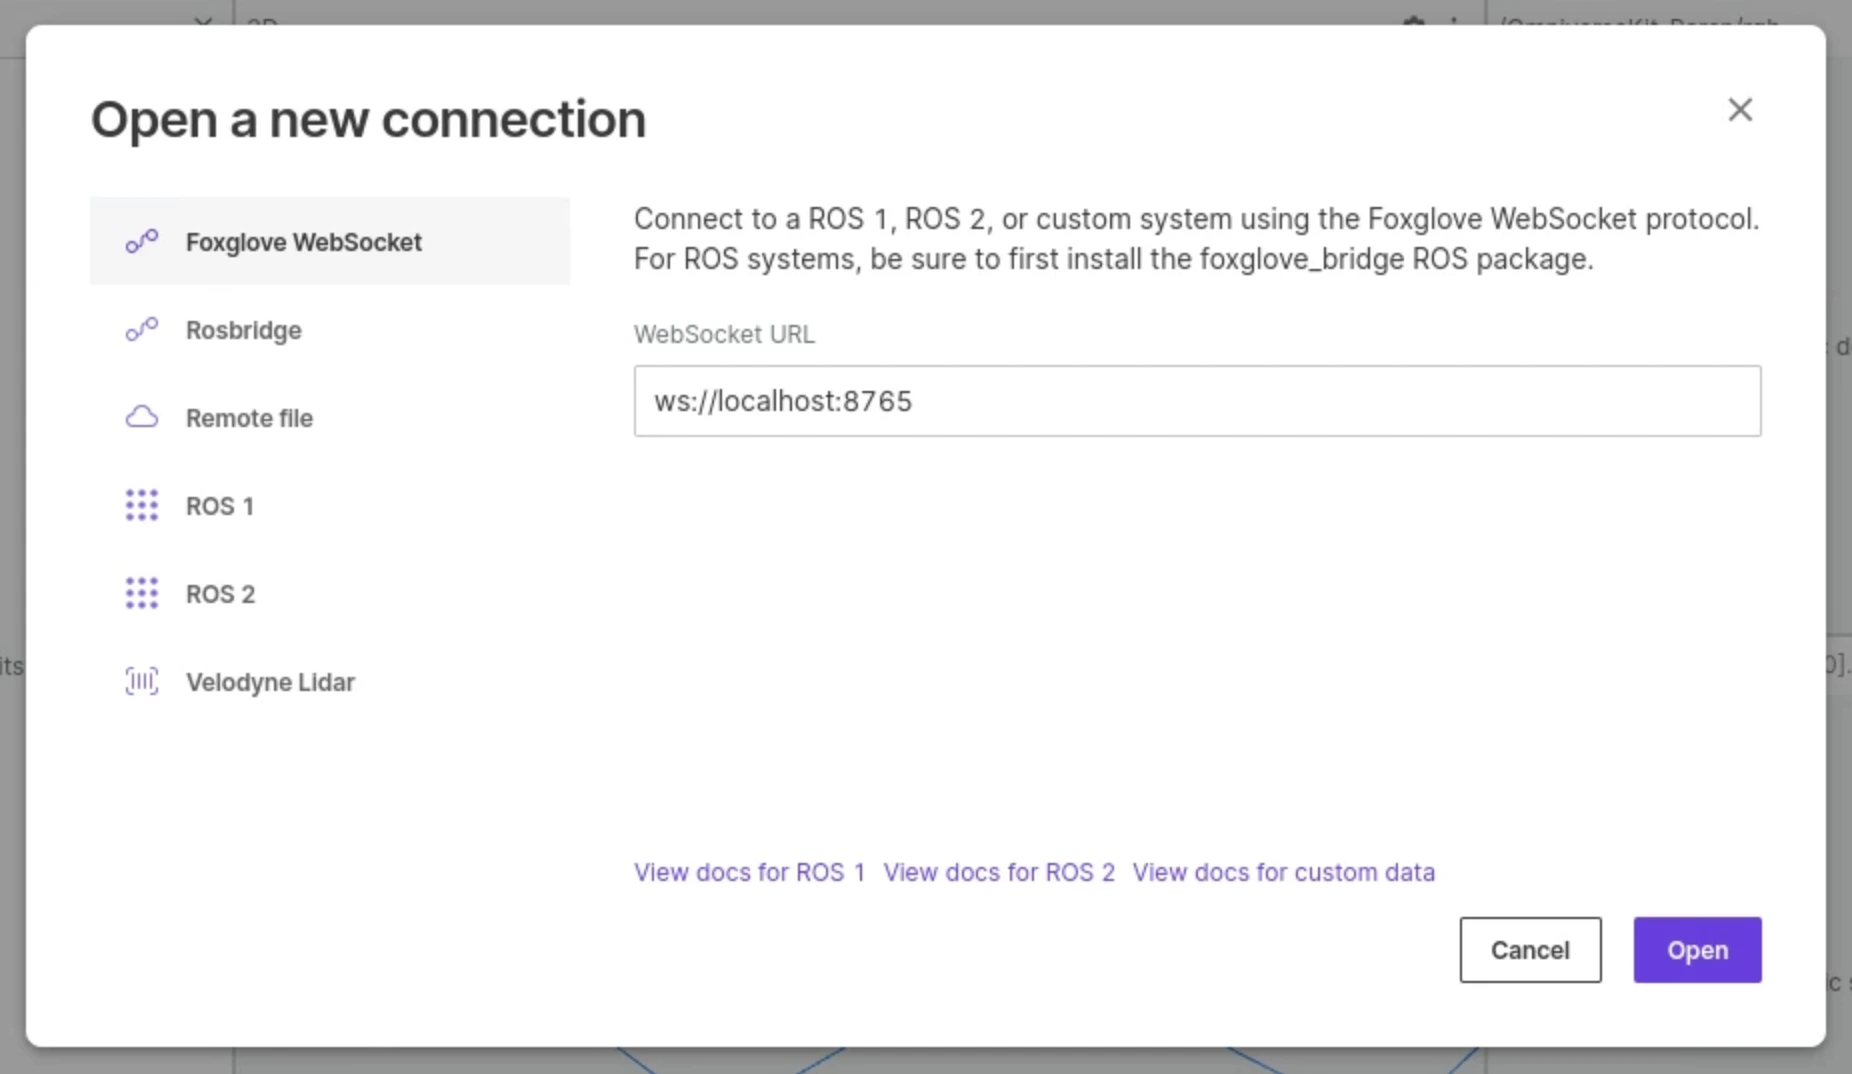1852x1074 pixels.
Task: Focus the WebSocket URL input field
Action: click(1197, 401)
